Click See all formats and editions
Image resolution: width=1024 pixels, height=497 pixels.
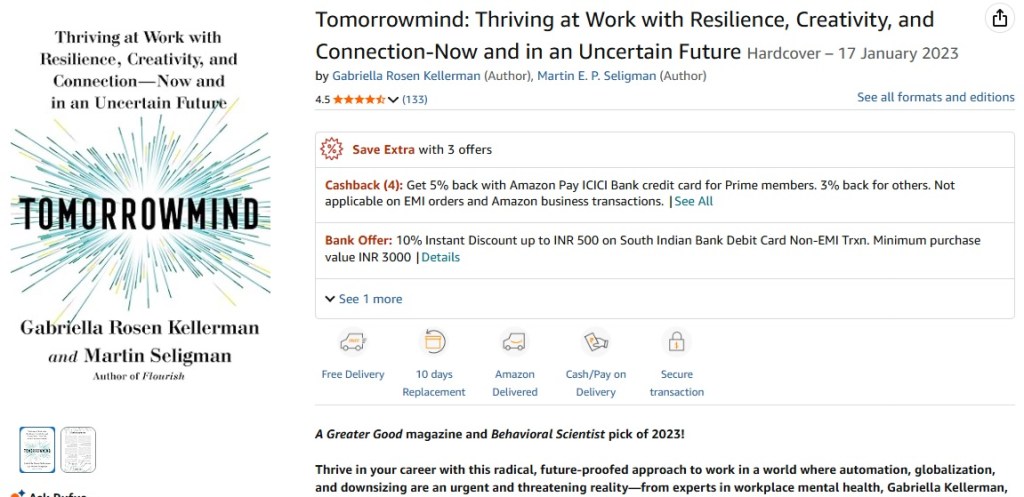(935, 97)
